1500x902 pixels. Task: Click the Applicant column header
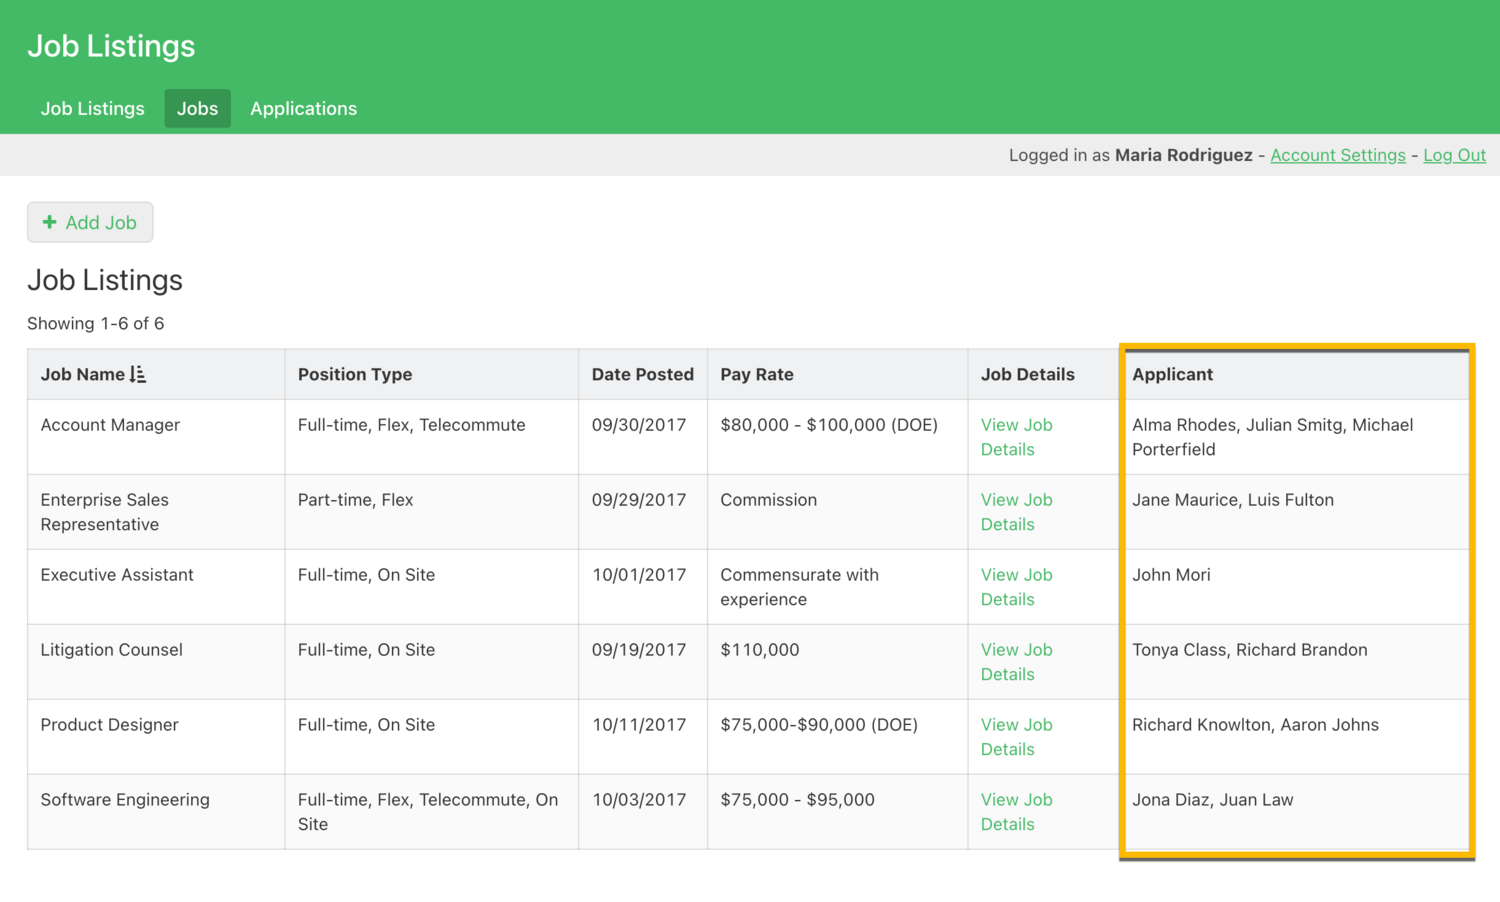tap(1172, 374)
